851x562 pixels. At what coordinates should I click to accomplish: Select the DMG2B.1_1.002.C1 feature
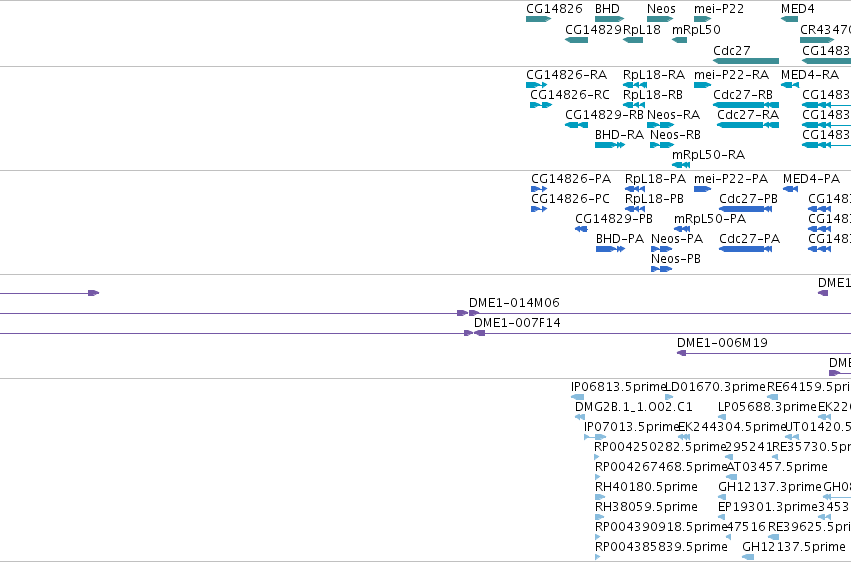point(580,418)
